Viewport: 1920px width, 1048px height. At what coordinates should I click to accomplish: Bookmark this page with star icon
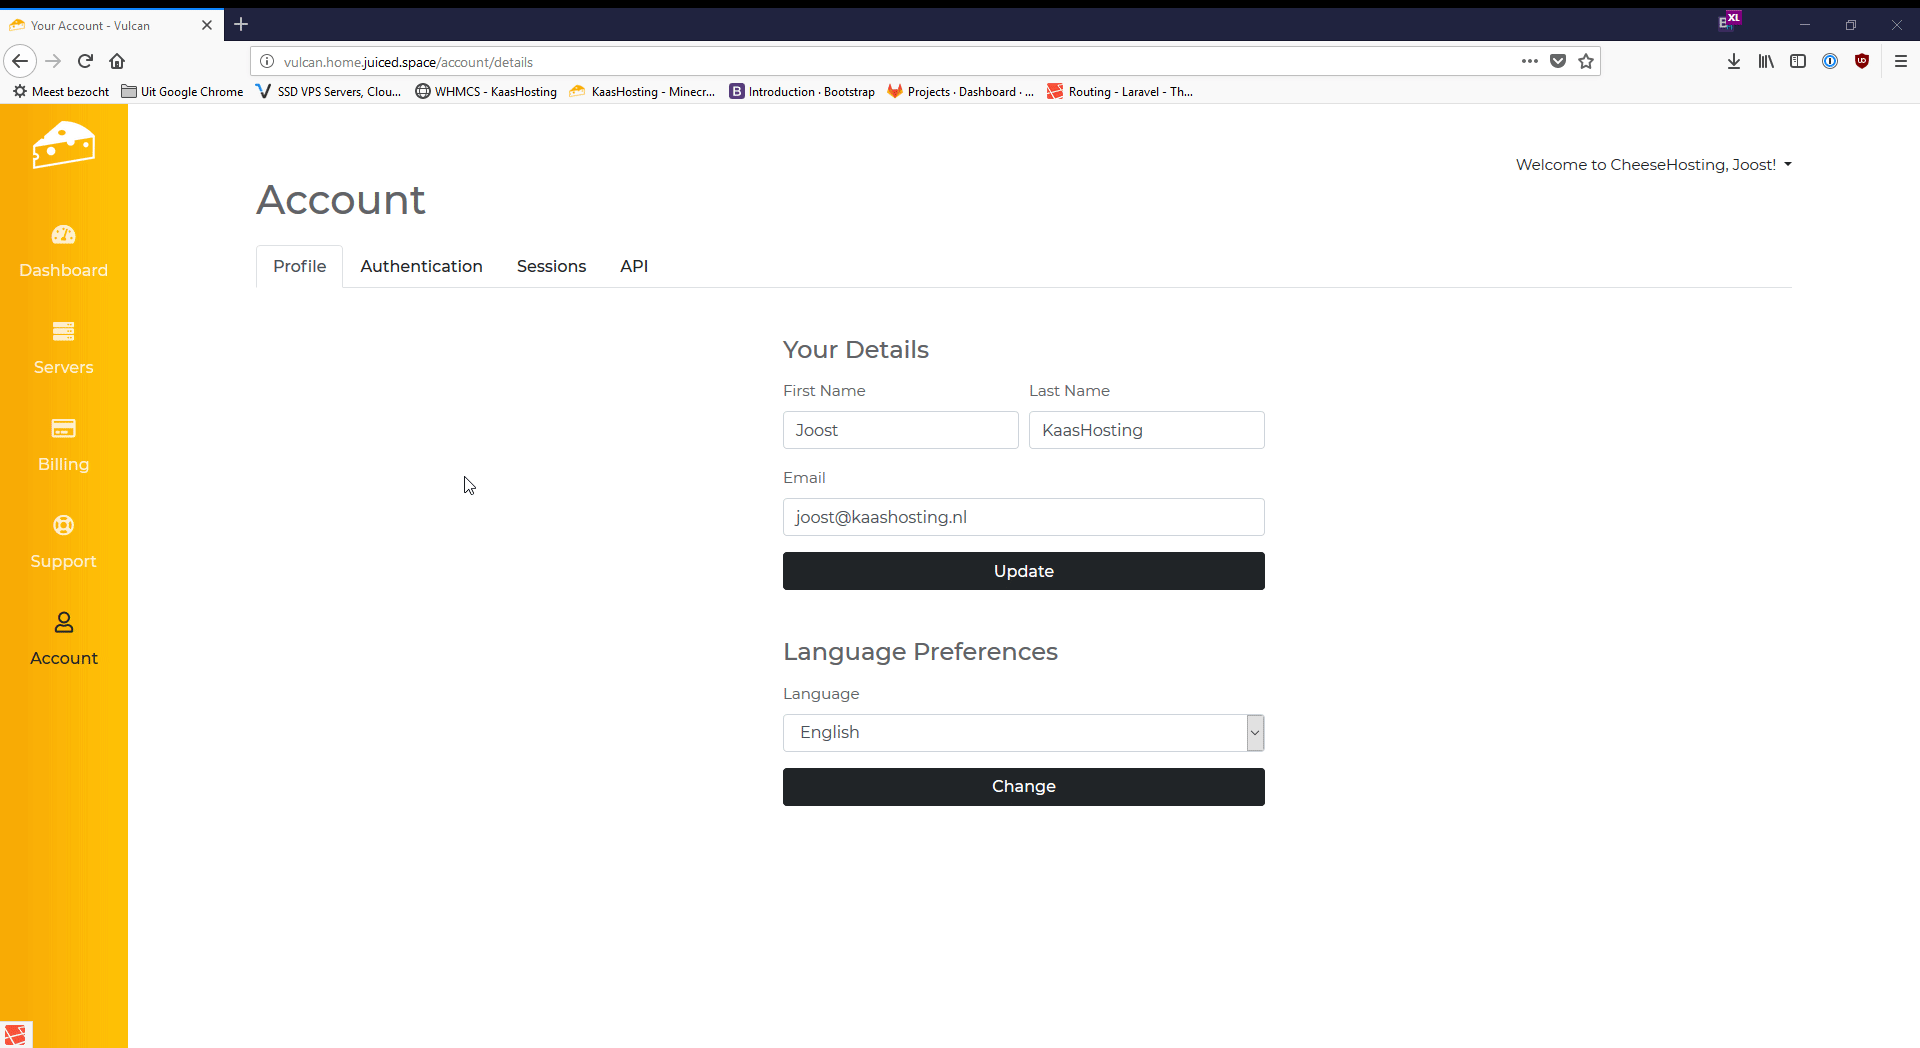click(x=1586, y=62)
